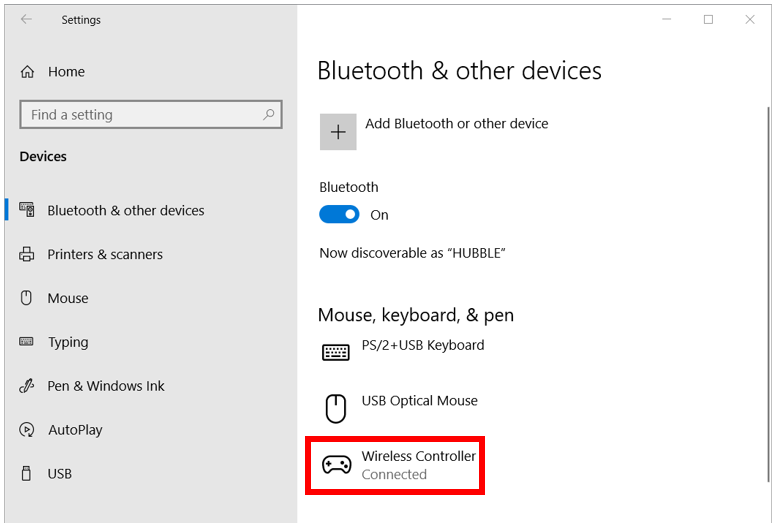776x529 pixels.
Task: Select the USB Optical Mouse device
Action: click(400, 407)
